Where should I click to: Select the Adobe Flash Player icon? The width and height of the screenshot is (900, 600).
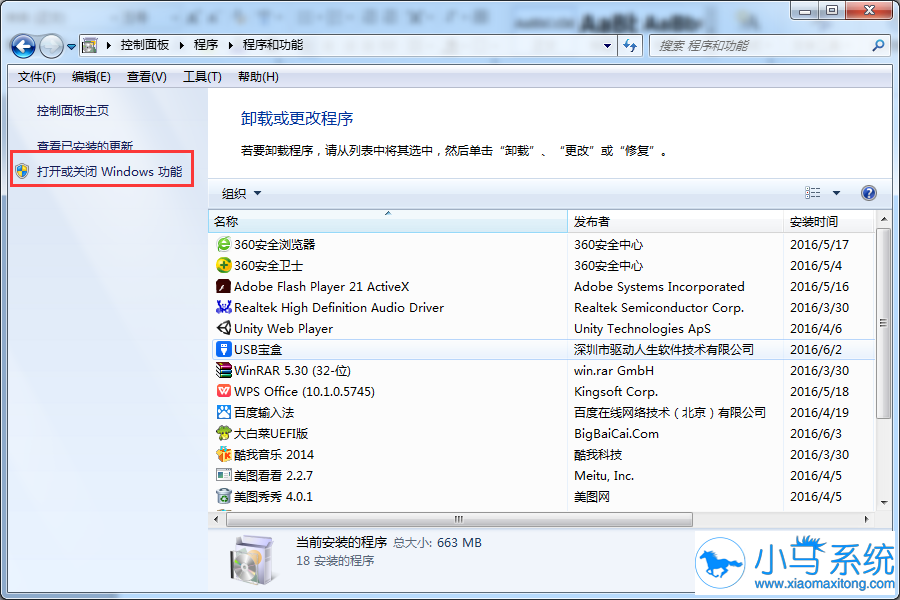[x=223, y=286]
